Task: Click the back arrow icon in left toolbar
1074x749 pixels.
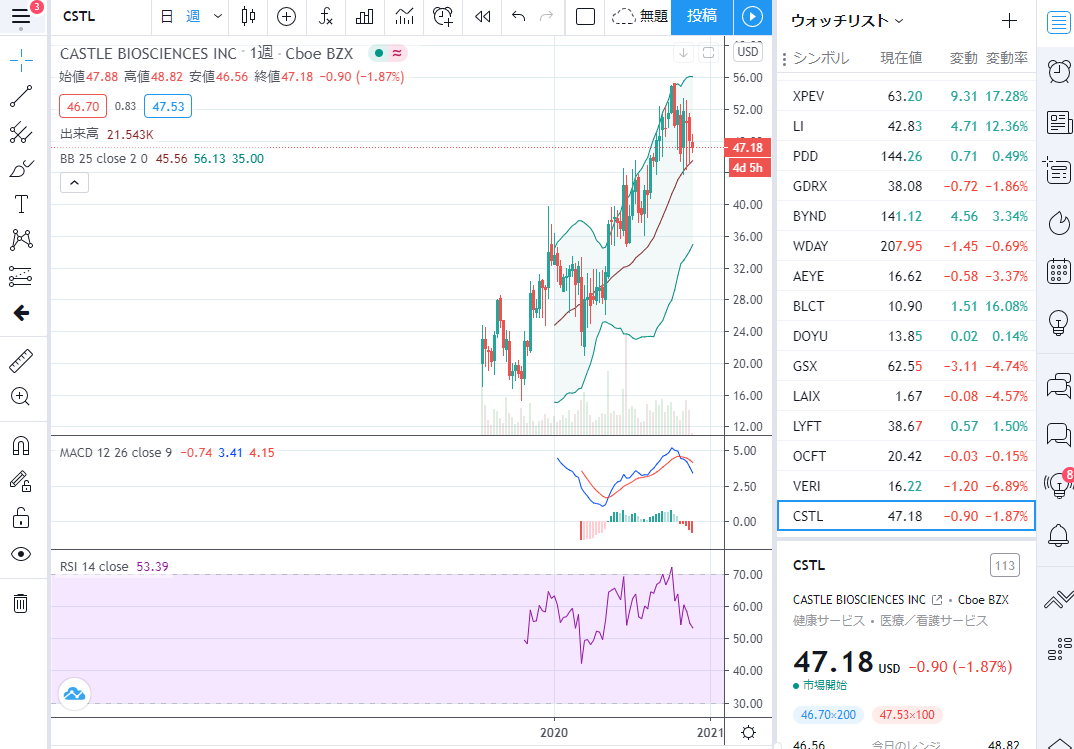Action: [x=21, y=313]
